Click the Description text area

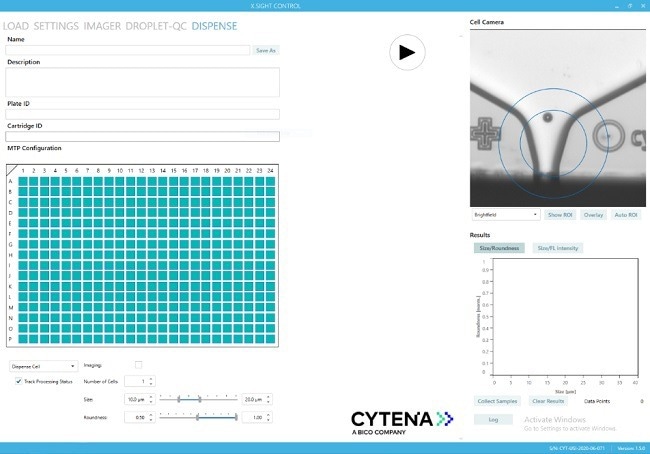(x=142, y=82)
